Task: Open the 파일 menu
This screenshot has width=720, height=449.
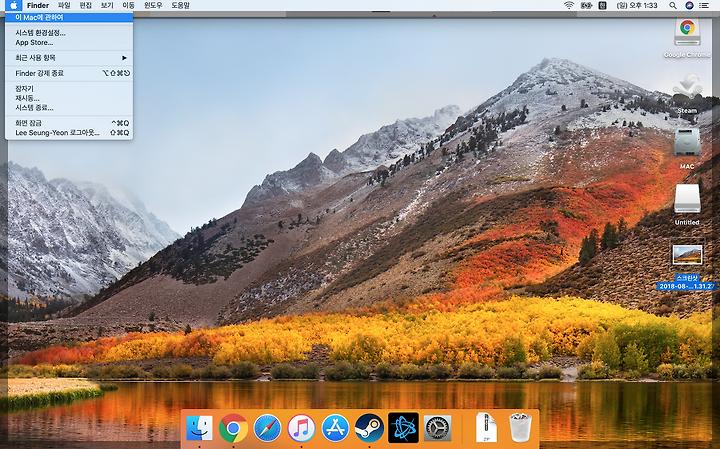Action: 64,6
